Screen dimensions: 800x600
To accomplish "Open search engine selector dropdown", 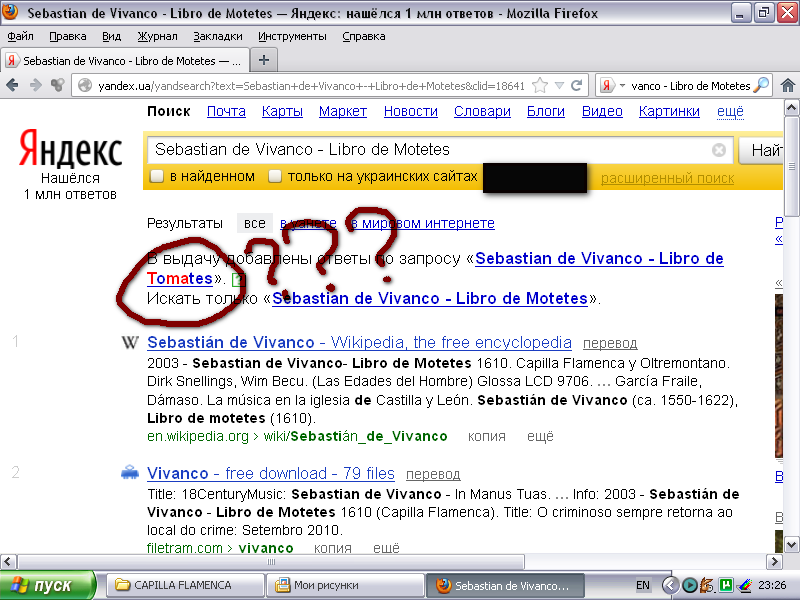I will pyautogui.click(x=622, y=86).
